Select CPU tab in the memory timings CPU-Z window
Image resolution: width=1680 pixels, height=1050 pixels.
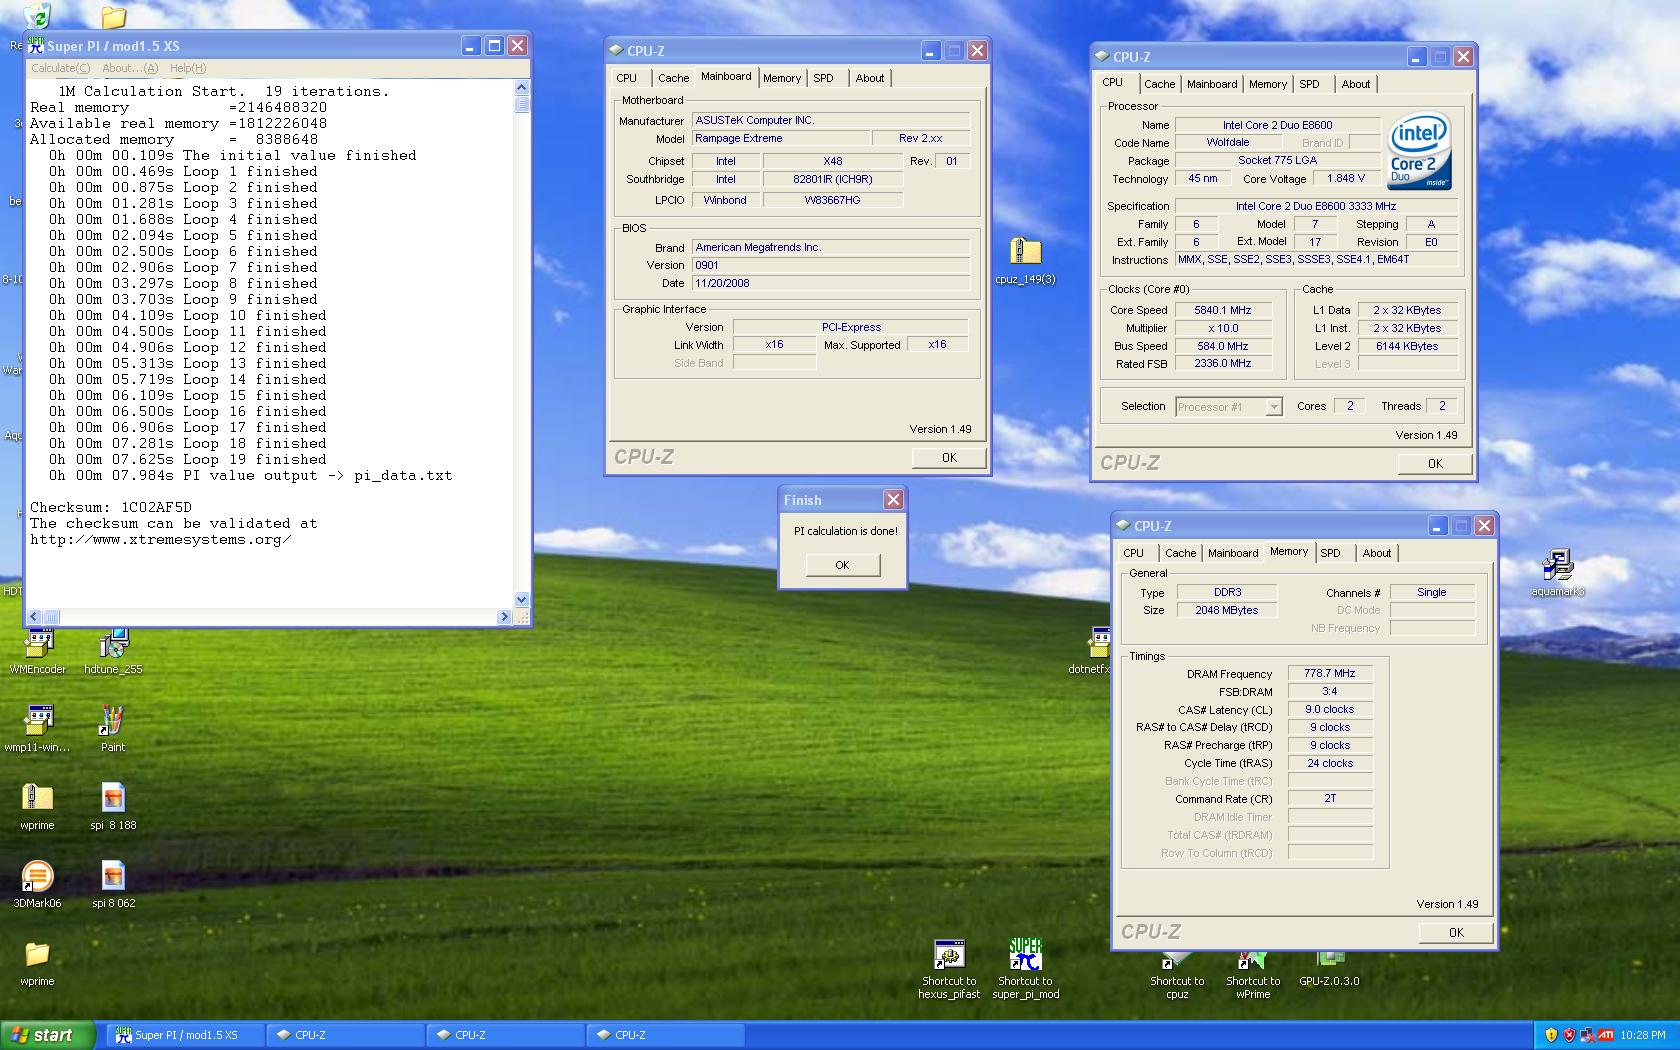1134,553
